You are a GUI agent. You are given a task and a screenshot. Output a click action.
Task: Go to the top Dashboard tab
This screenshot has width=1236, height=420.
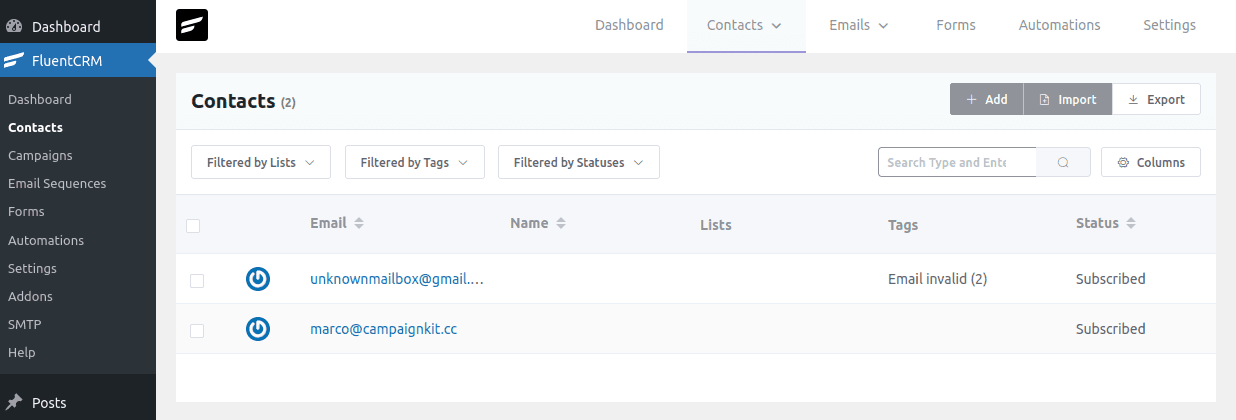629,26
